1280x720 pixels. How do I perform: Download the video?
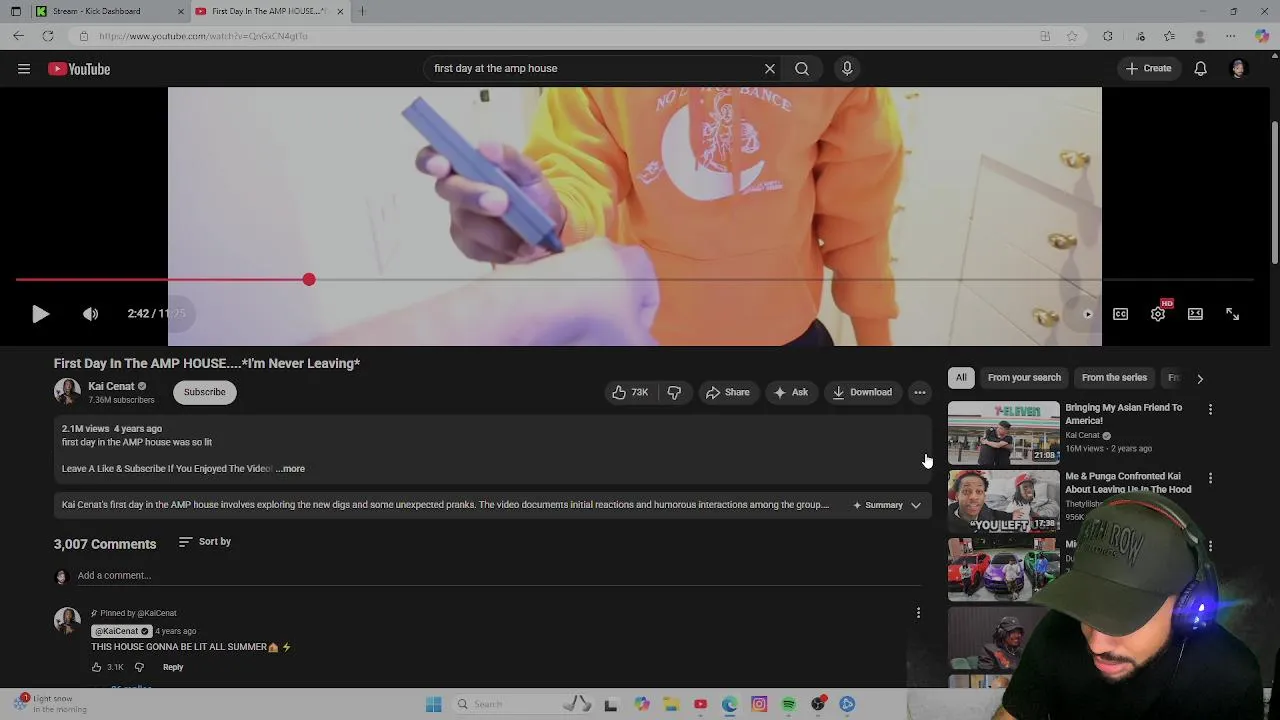(861, 392)
